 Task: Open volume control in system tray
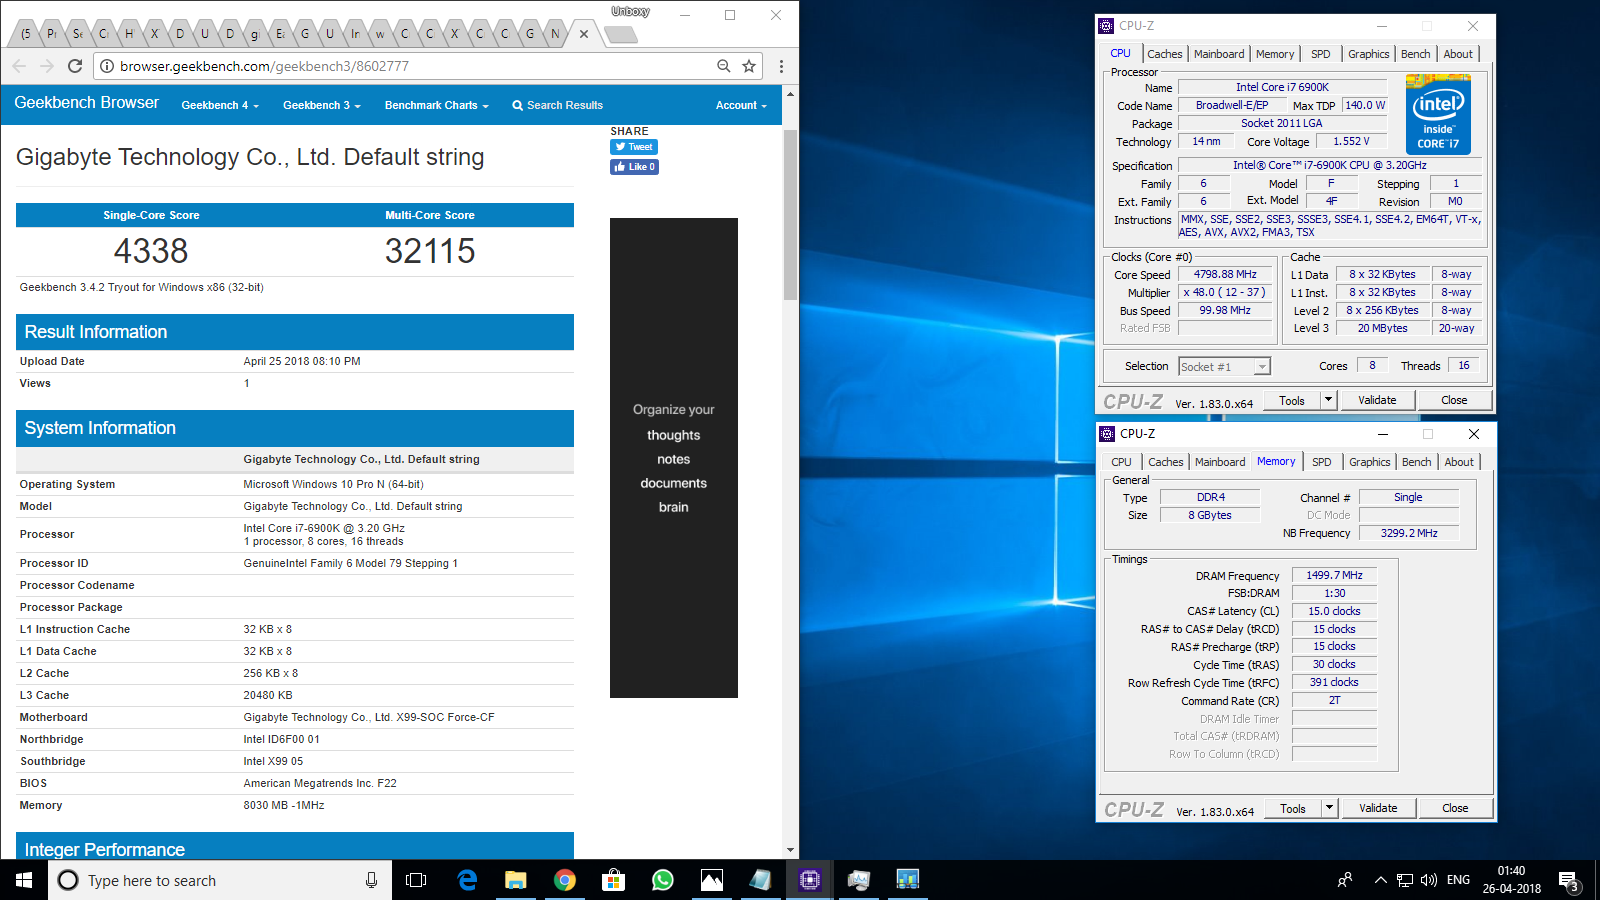coord(1429,880)
